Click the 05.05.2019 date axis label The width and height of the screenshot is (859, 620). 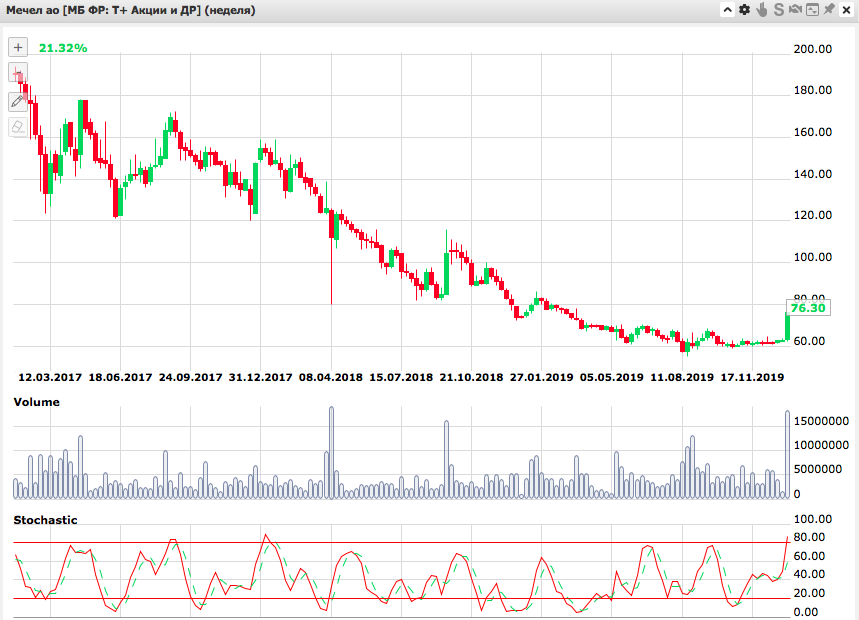click(611, 377)
